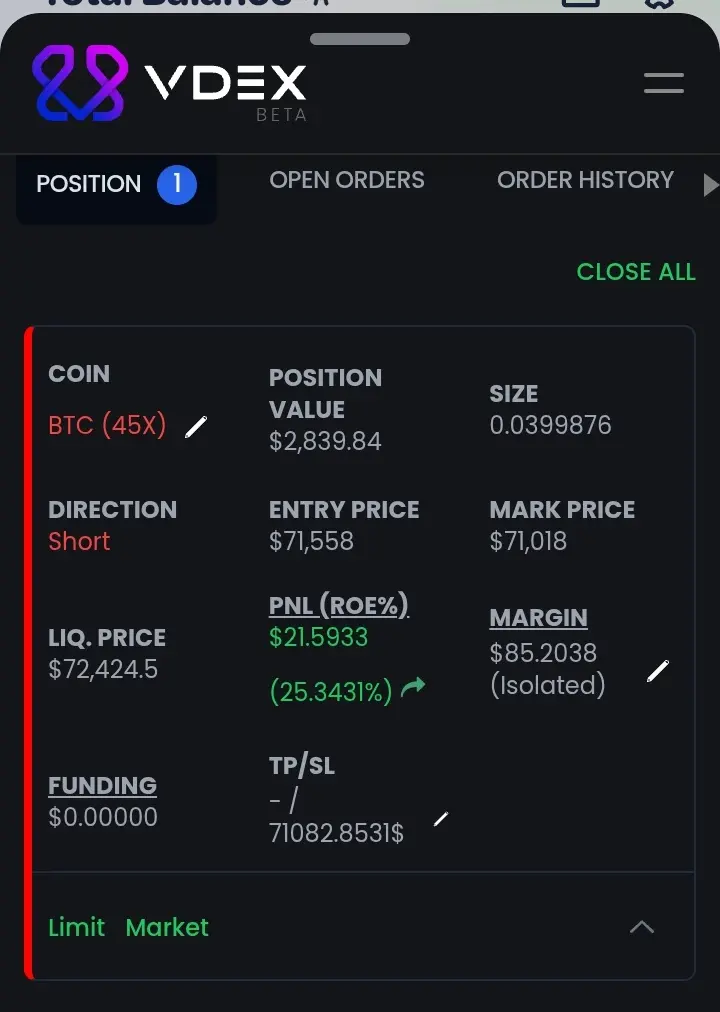Viewport: 720px width, 1012px height.
Task: Choose Limit close option
Action: [77, 927]
